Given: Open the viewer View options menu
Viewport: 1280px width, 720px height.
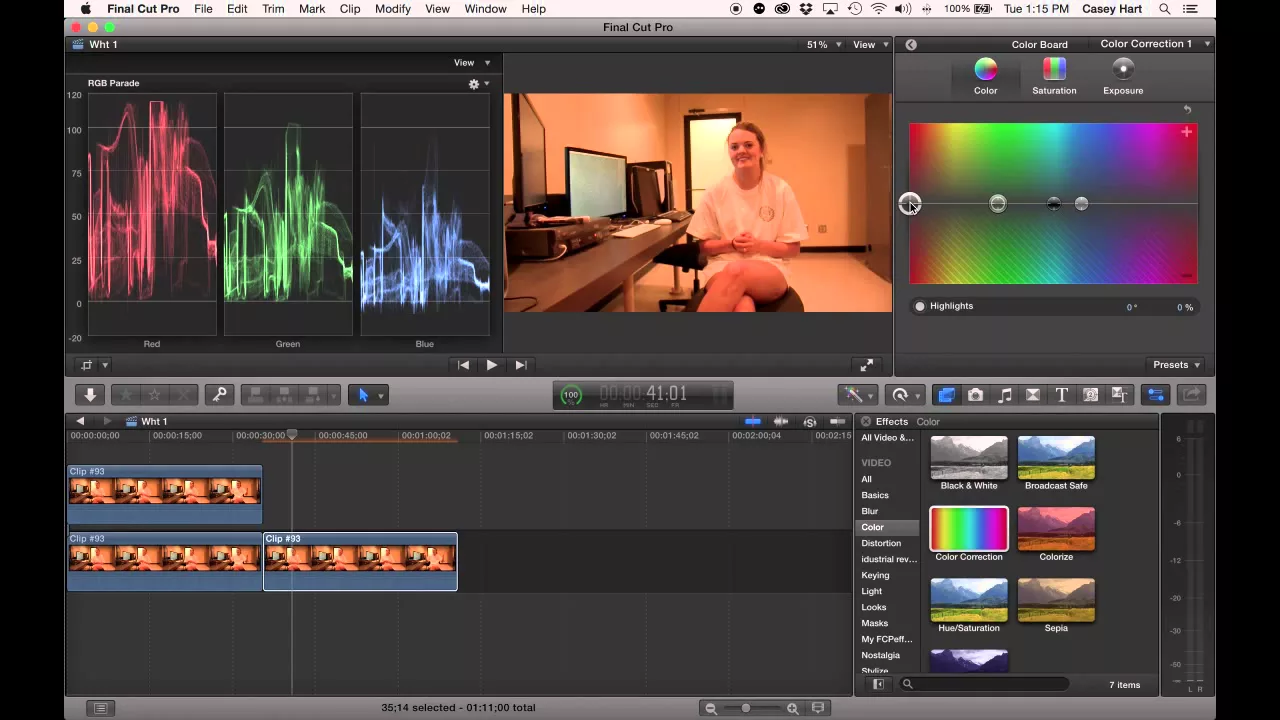Looking at the screenshot, I should click(x=871, y=45).
